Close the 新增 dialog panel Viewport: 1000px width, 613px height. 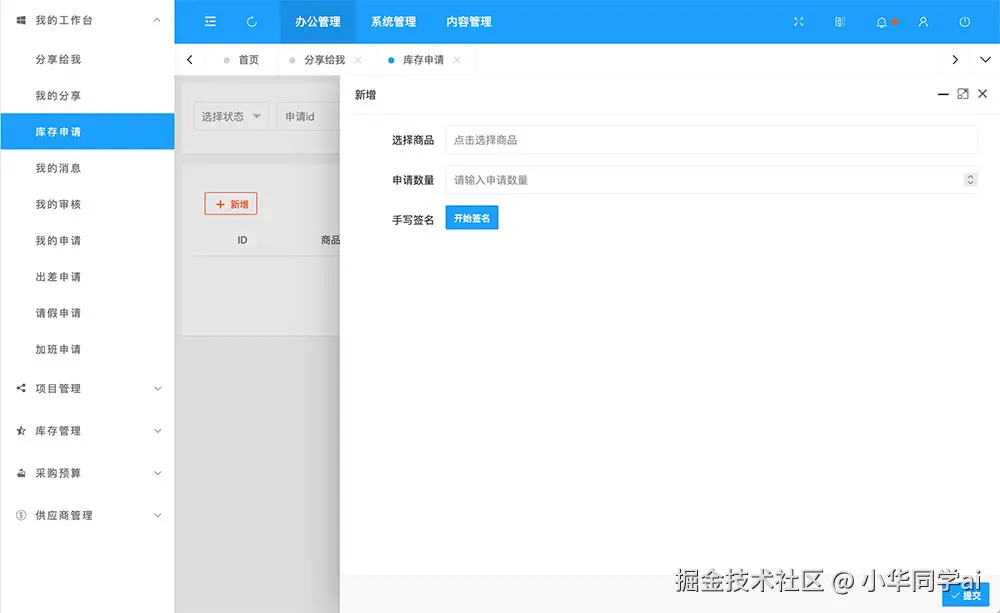click(x=983, y=94)
